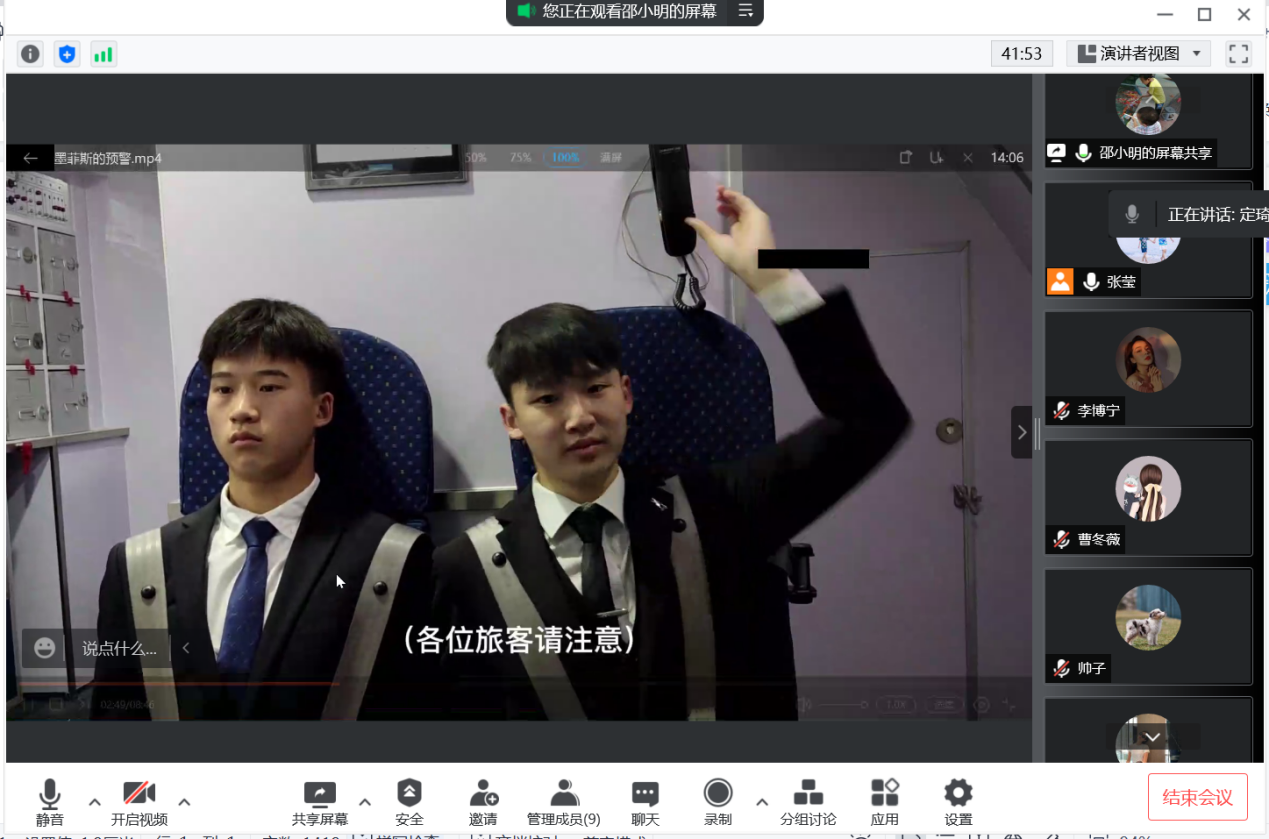
Task: Click the player volume speaker icon
Action: pyautogui.click(x=804, y=705)
